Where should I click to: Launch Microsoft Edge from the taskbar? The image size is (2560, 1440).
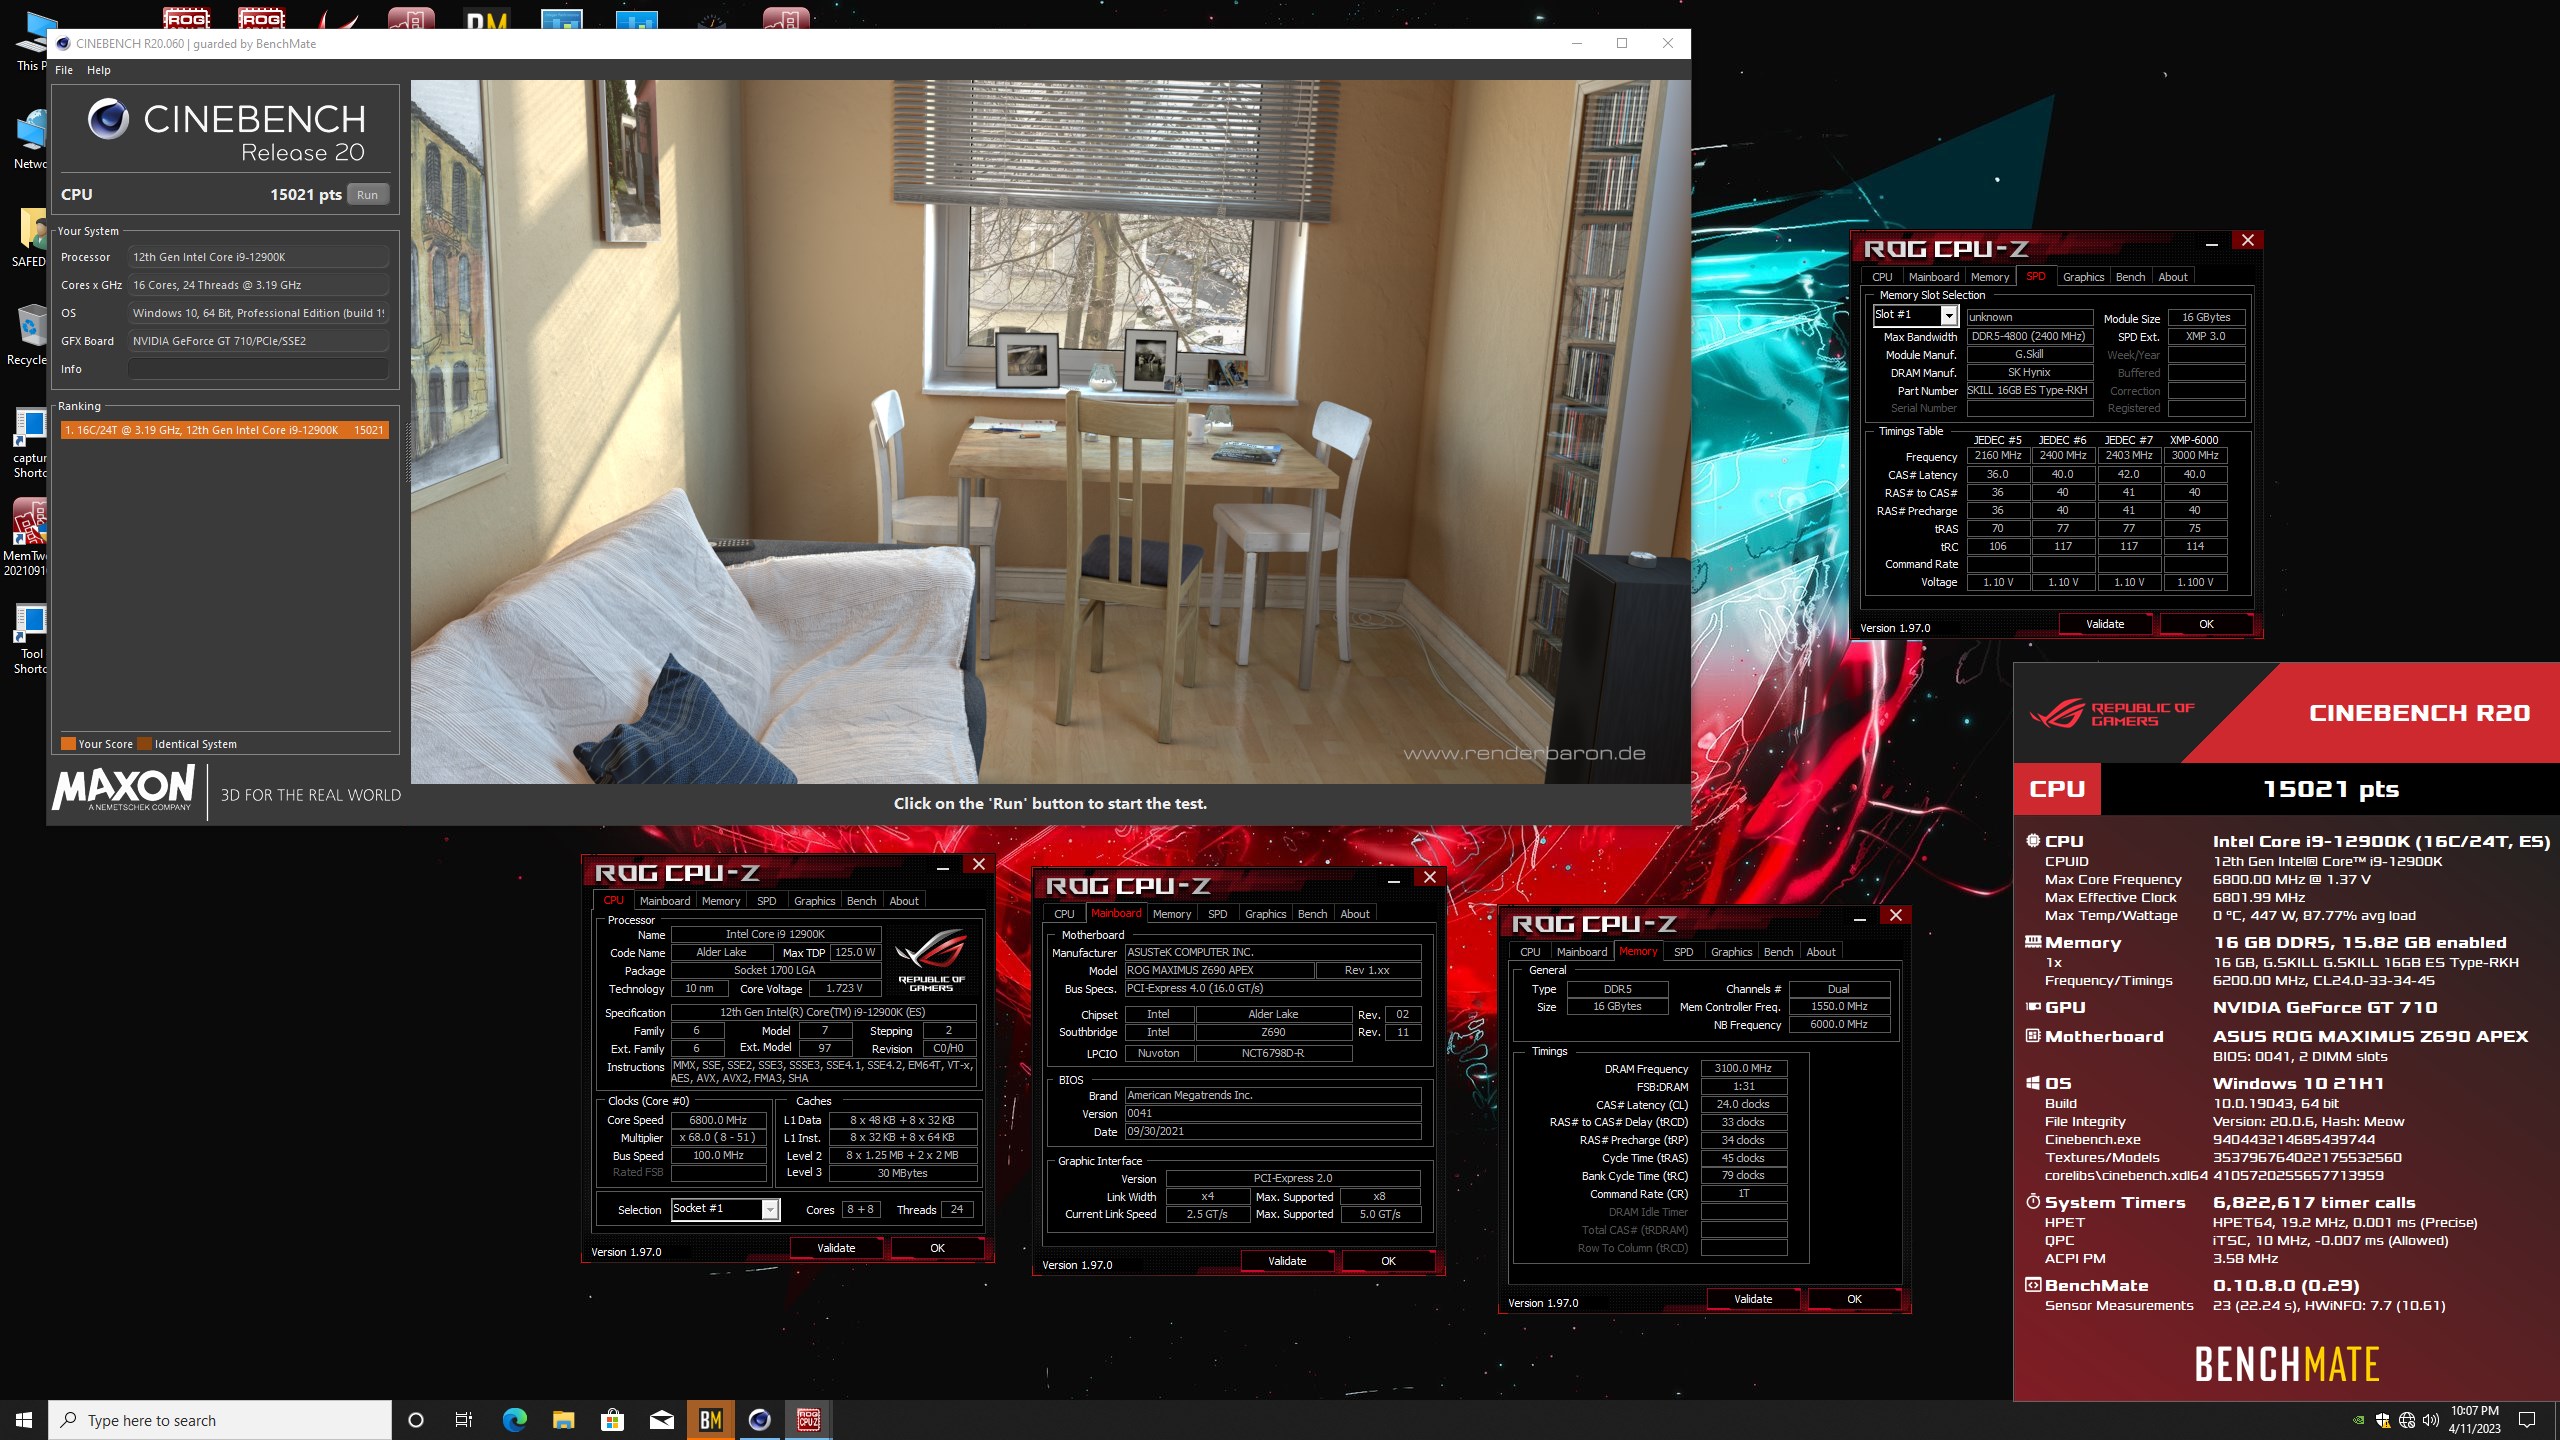pos(514,1420)
